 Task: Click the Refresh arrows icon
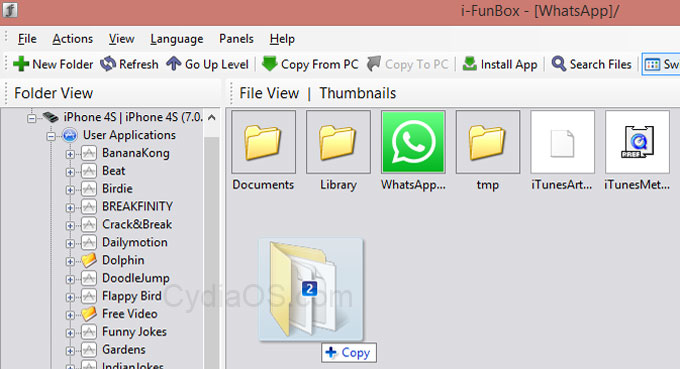click(108, 64)
